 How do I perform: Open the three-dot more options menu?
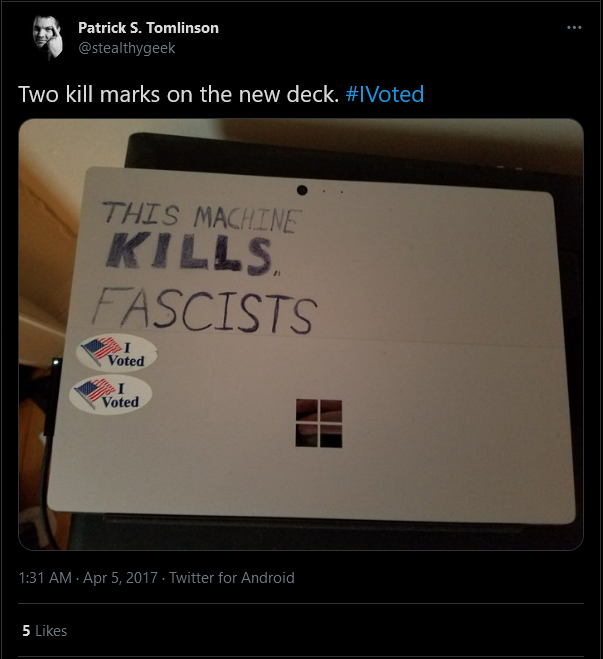click(x=574, y=28)
